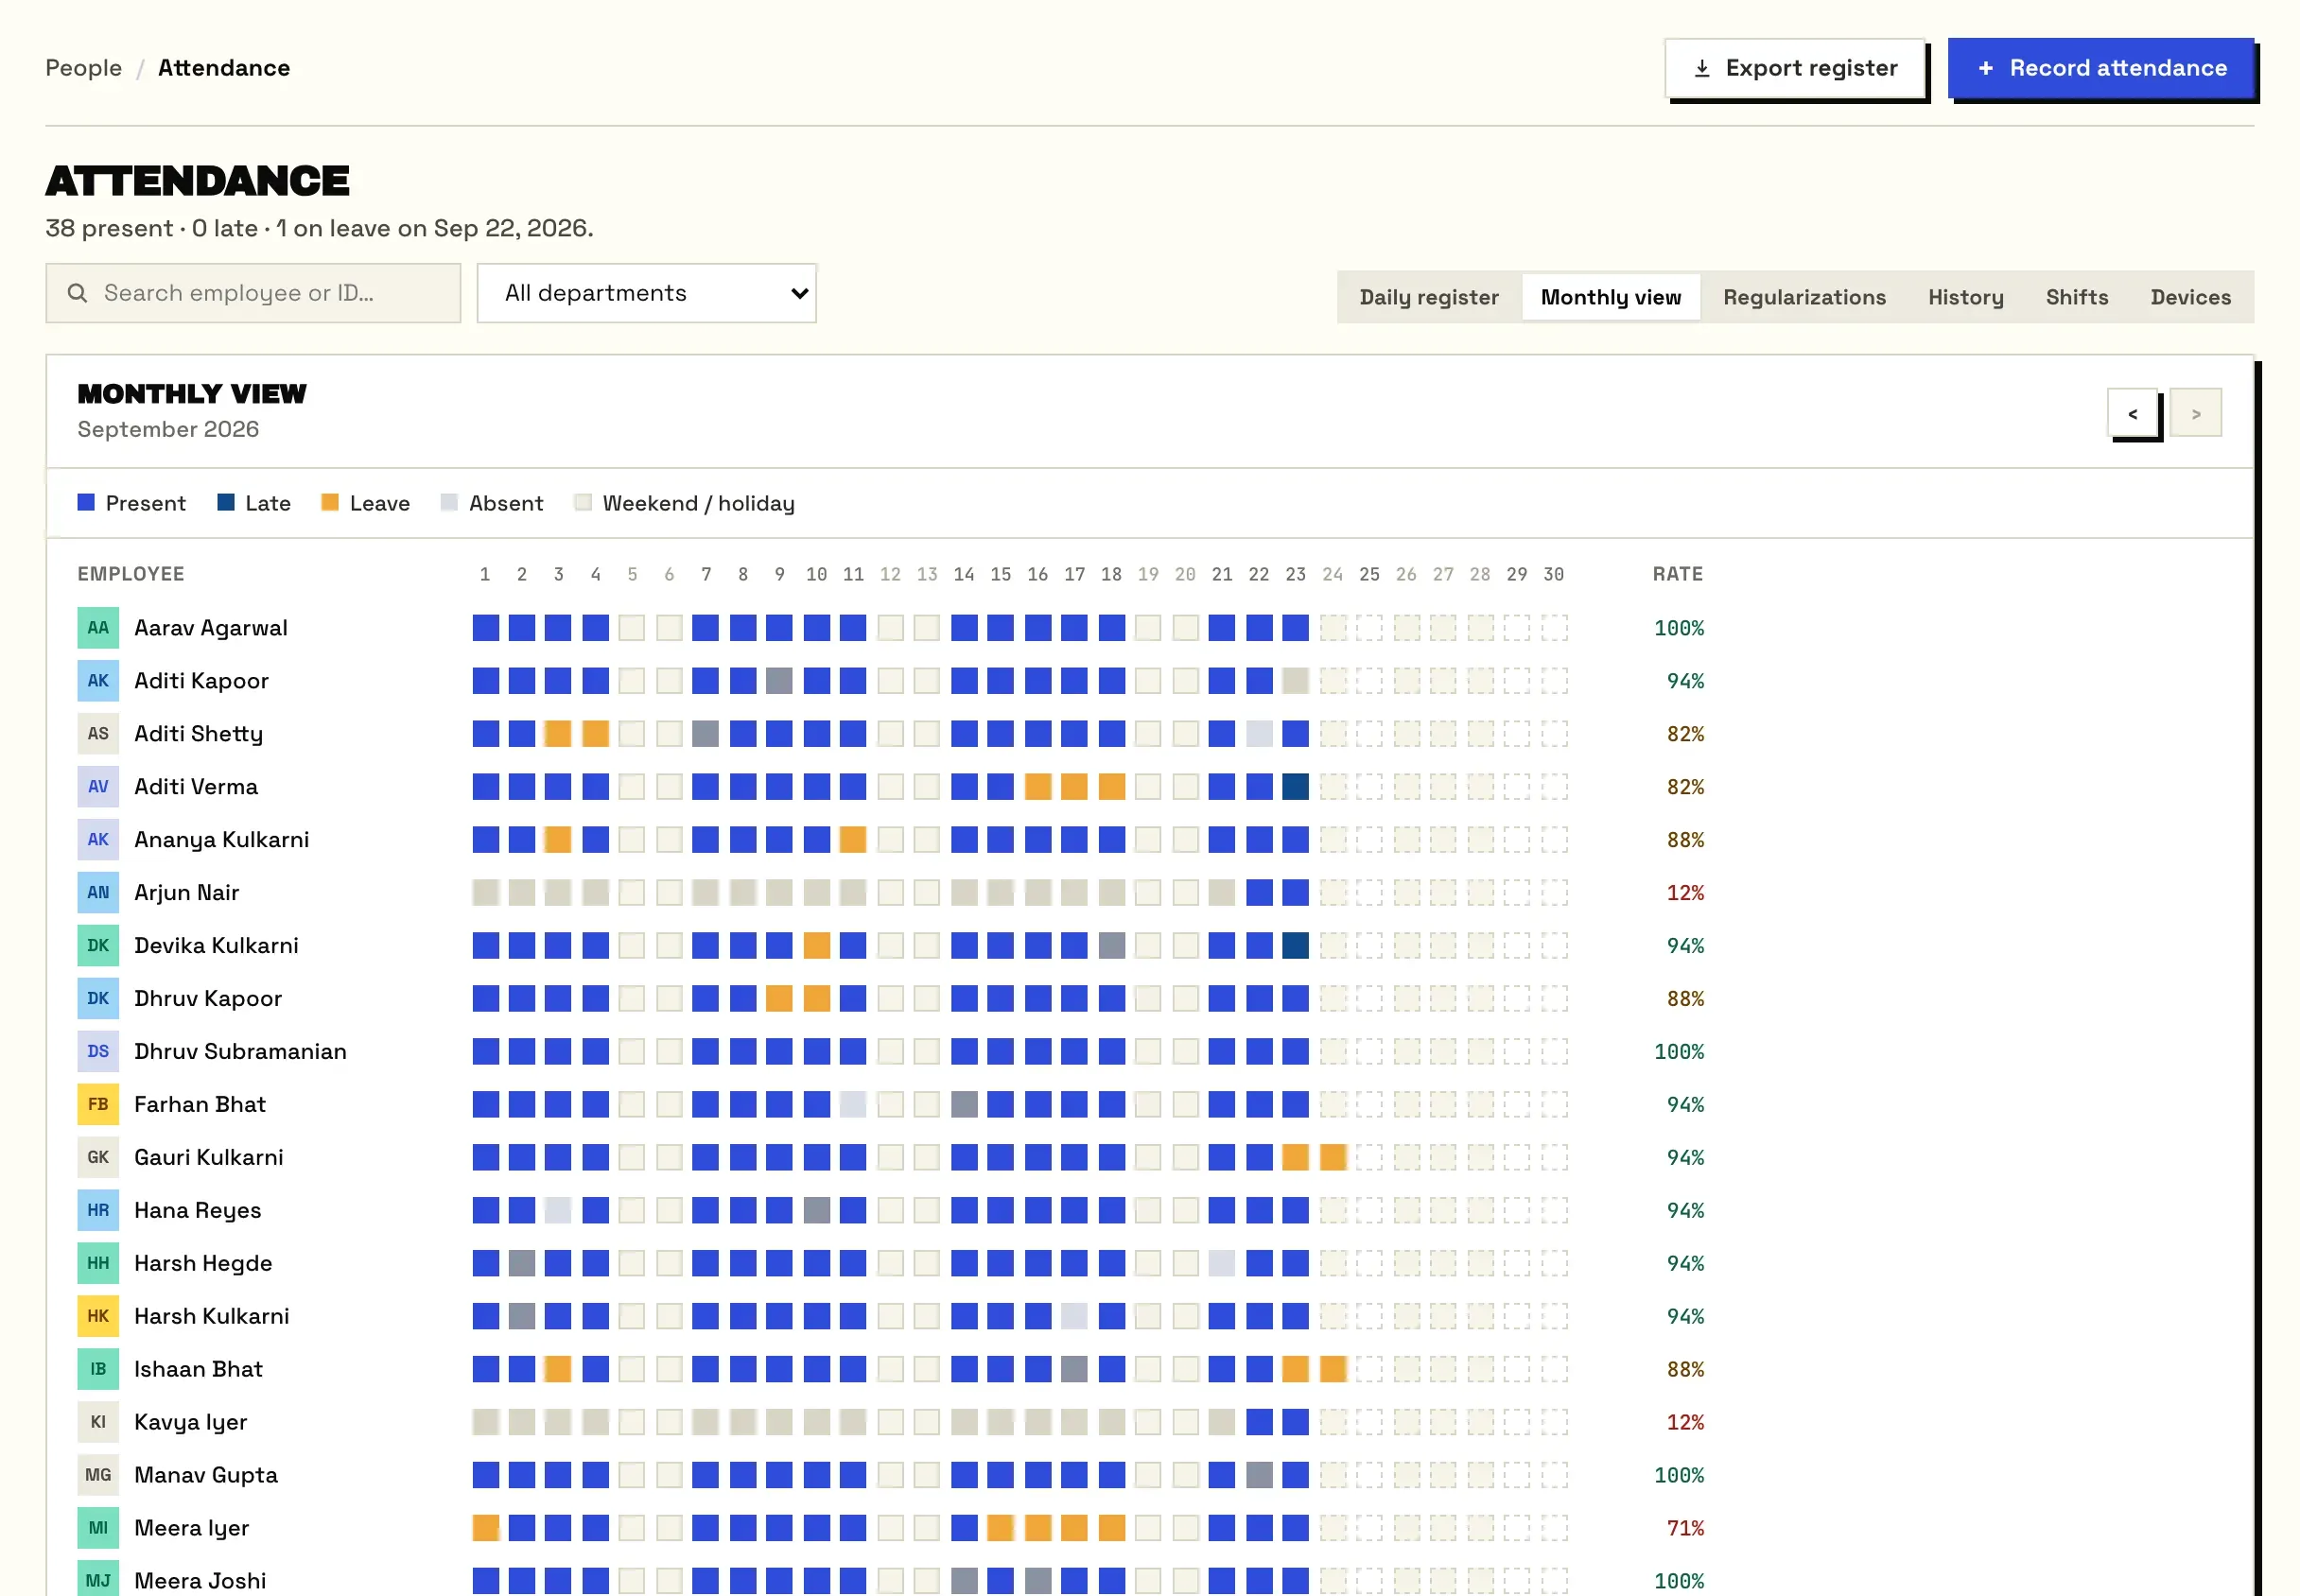Viewport: 2300px width, 1596px height.
Task: Switch to the Daily register tab
Action: tap(1429, 297)
